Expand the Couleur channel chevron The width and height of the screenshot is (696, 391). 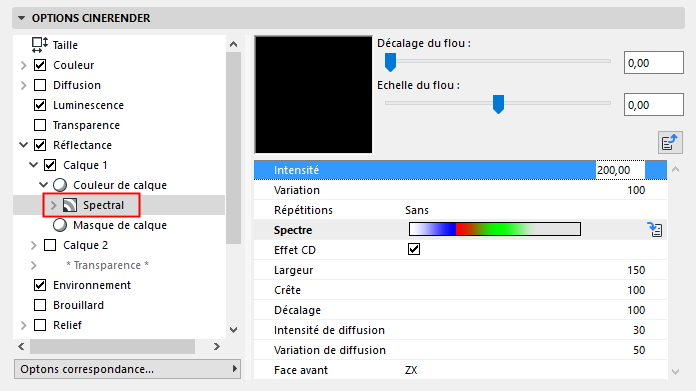24,65
